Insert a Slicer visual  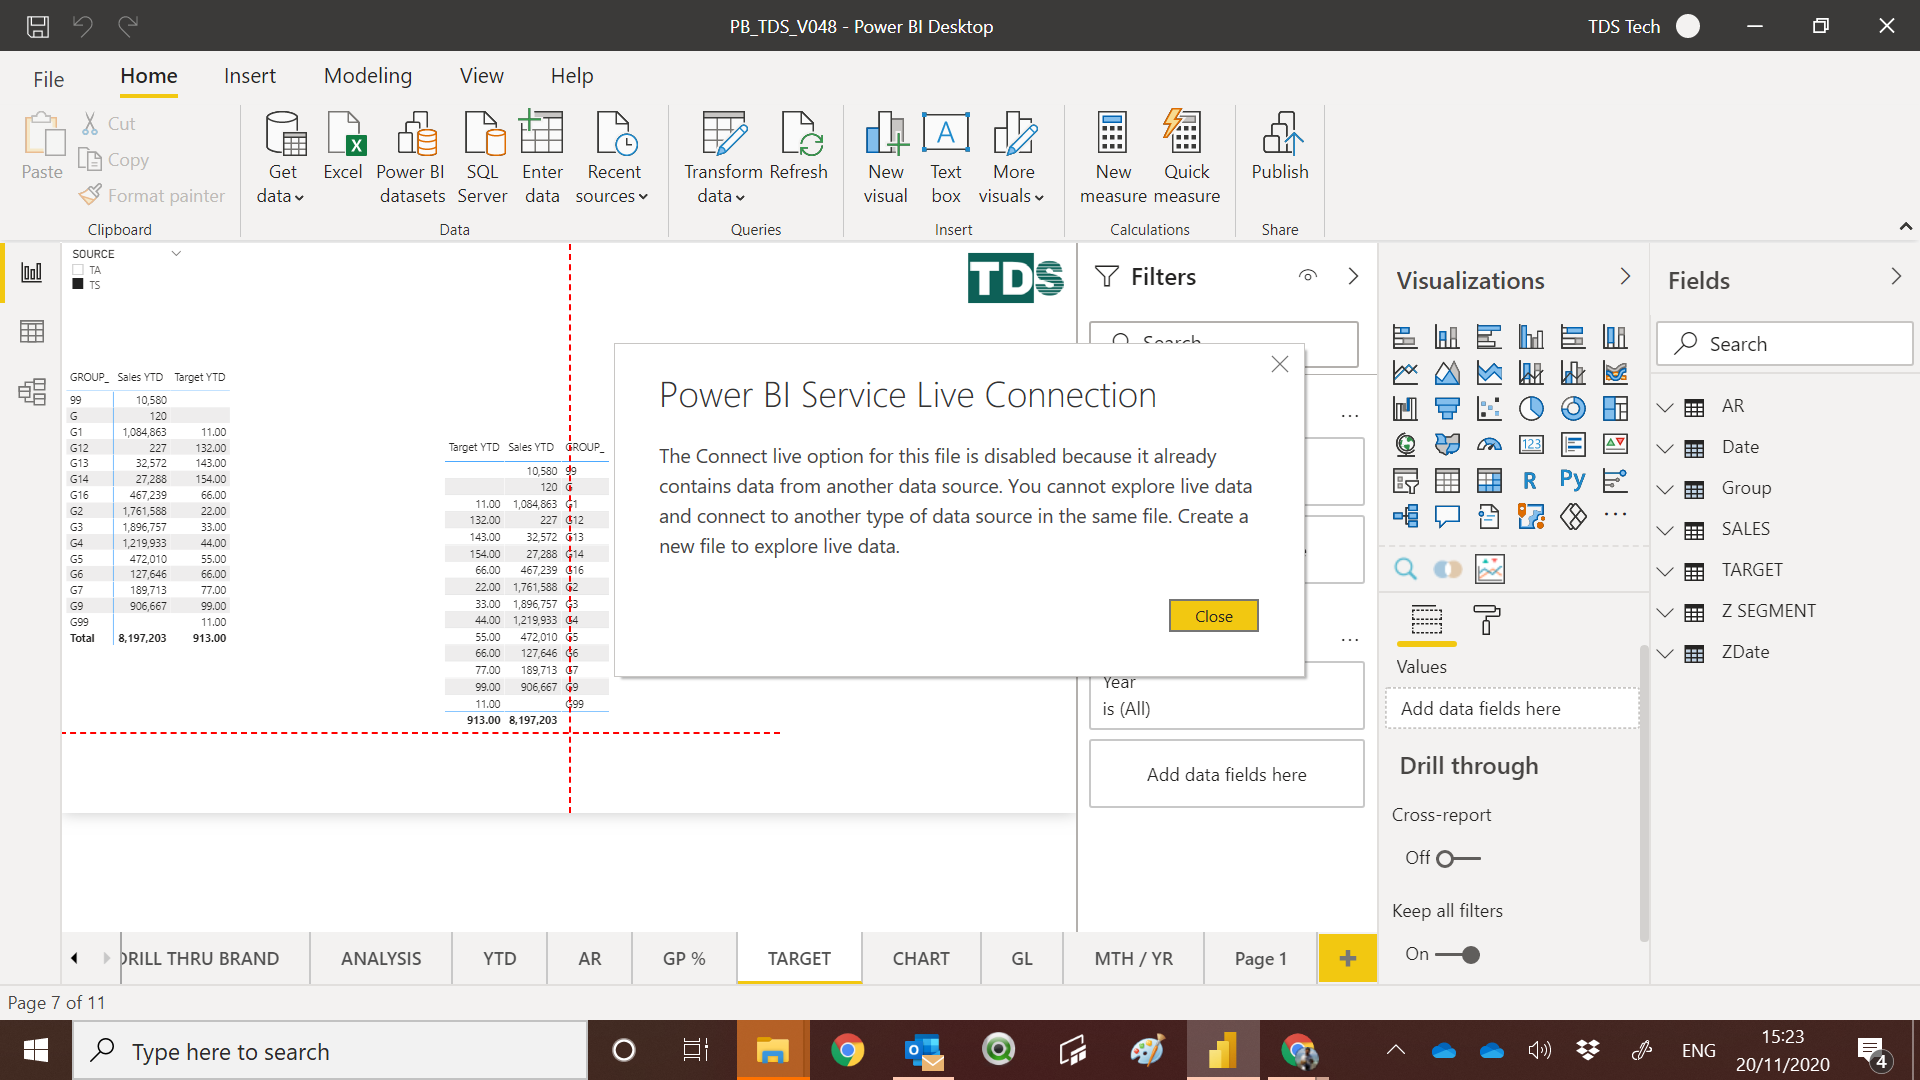(x=1406, y=480)
